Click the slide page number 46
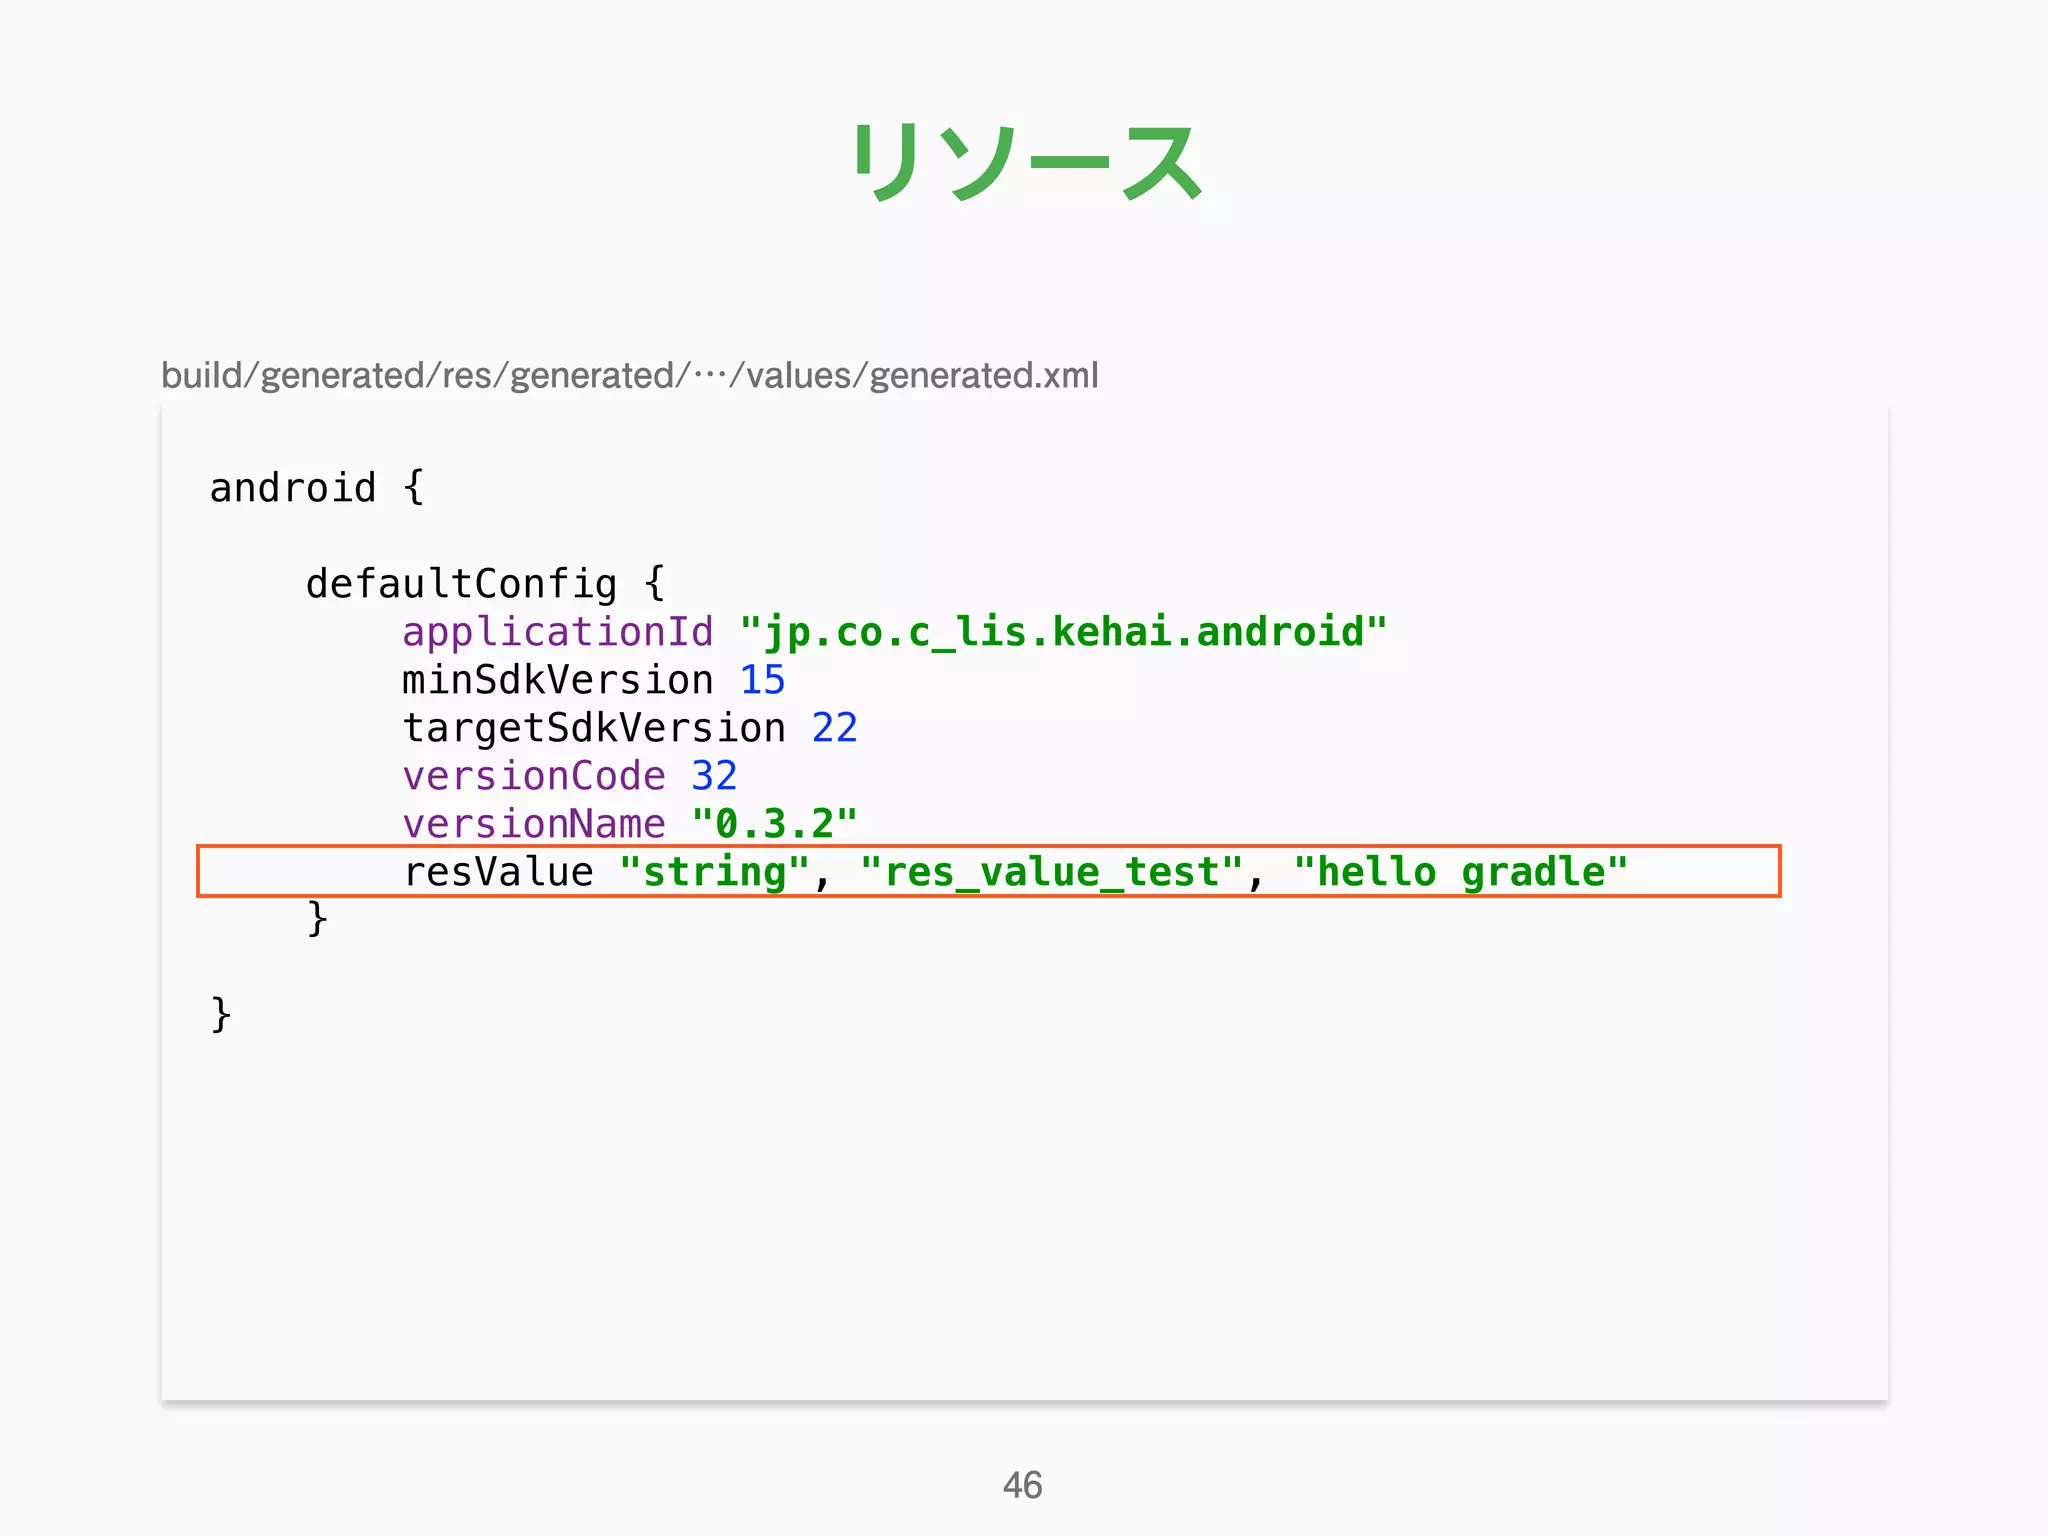The image size is (2048, 1536). [1023, 1485]
